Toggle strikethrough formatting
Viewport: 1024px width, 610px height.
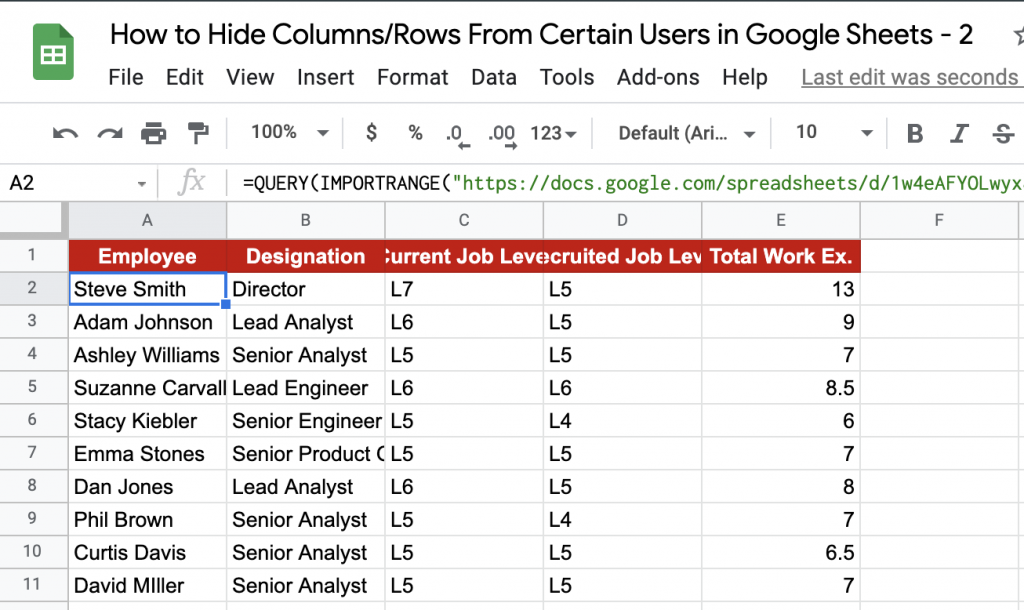tap(1003, 133)
